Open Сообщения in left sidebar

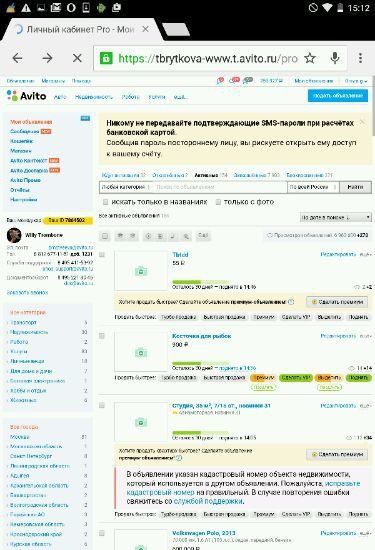(x=25, y=131)
